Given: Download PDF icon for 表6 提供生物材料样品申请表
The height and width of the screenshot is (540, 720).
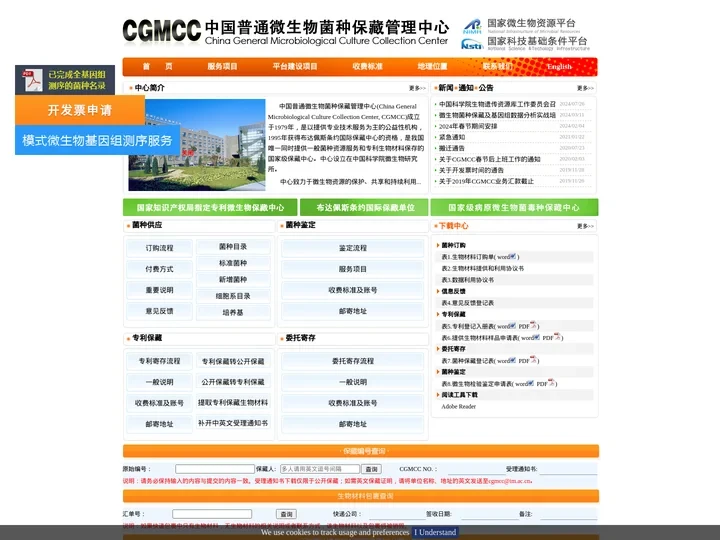Looking at the screenshot, I should coord(557,337).
